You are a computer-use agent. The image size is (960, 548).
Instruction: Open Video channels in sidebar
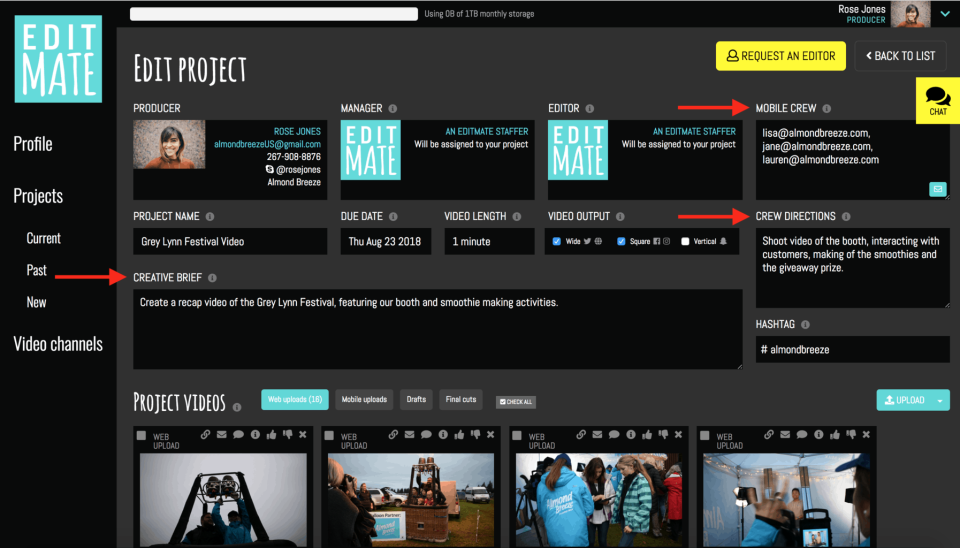[58, 344]
